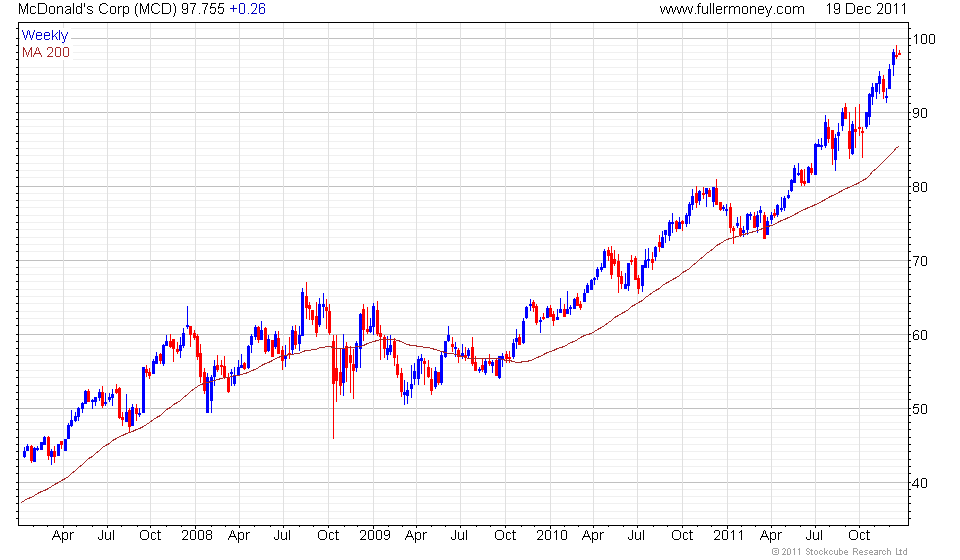
Task: Click the 80 price axis label
Action: pyautogui.click(x=920, y=187)
